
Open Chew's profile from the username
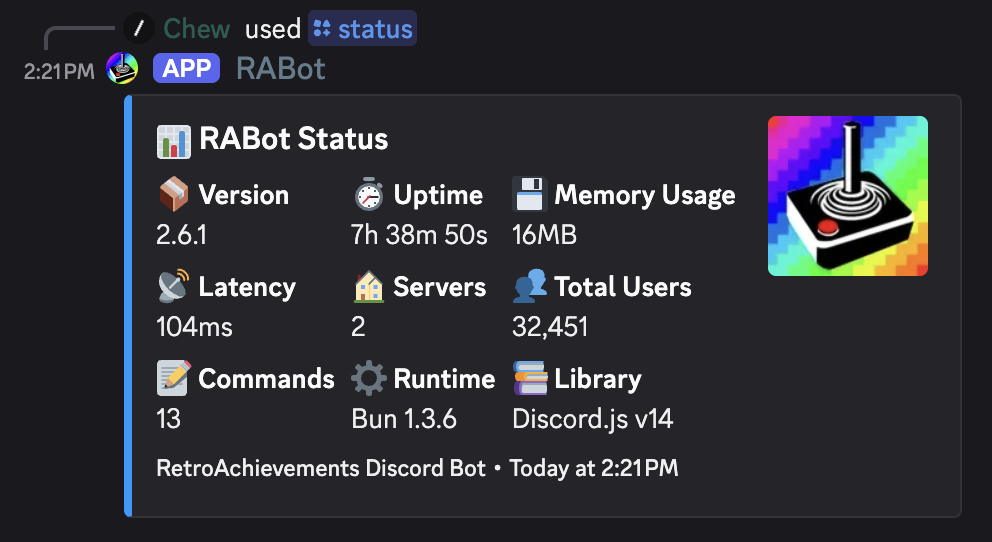pos(197,28)
